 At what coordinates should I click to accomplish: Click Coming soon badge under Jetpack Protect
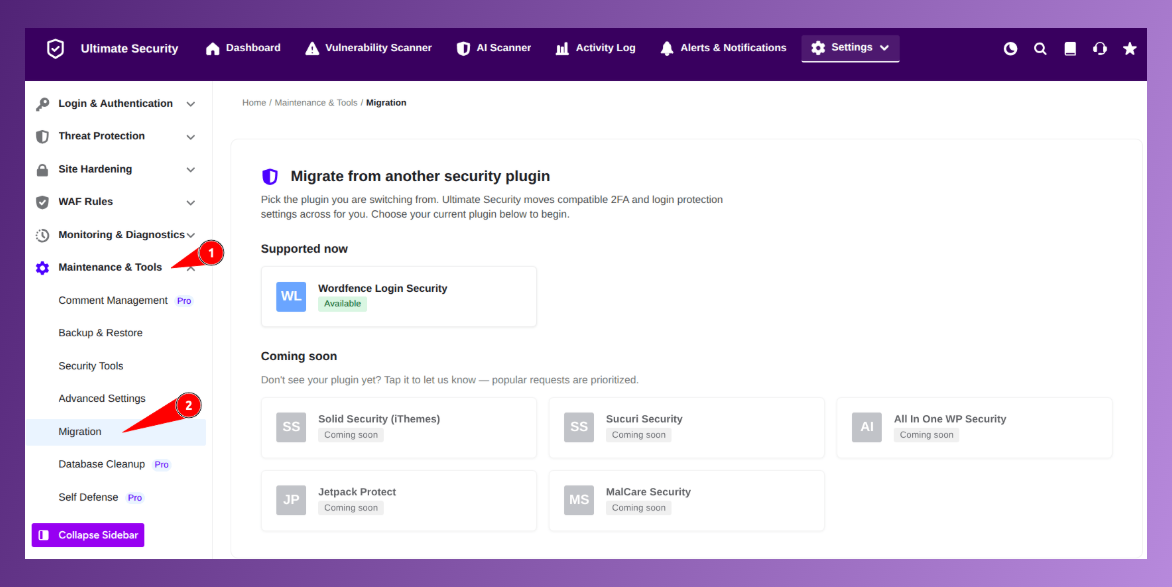pyautogui.click(x=351, y=508)
